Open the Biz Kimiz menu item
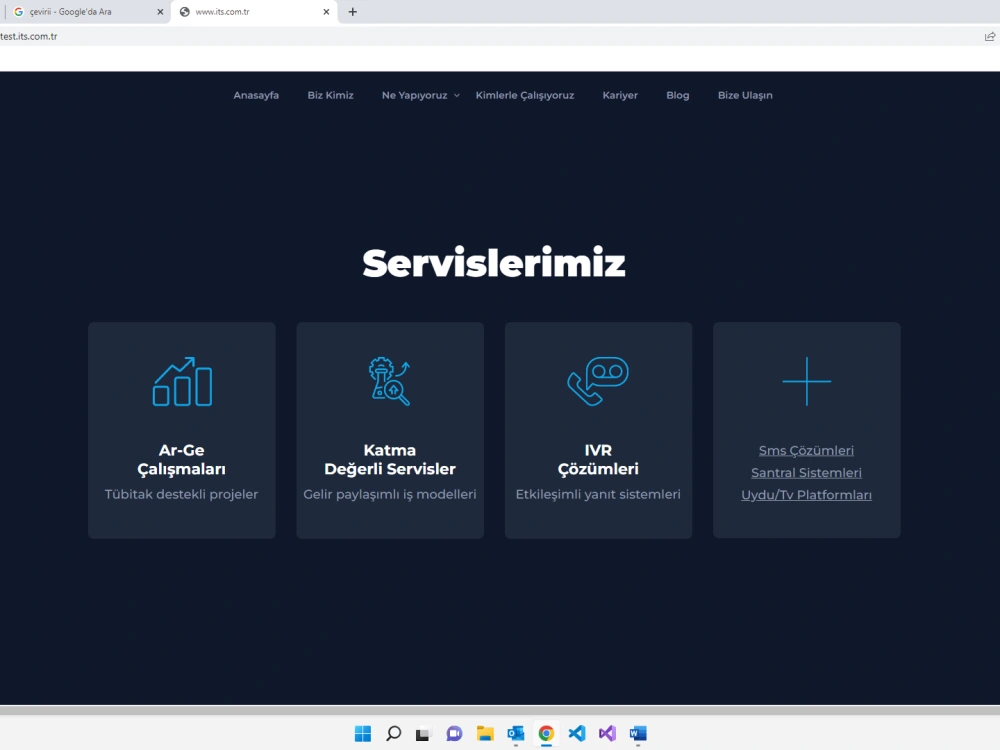 tap(330, 95)
